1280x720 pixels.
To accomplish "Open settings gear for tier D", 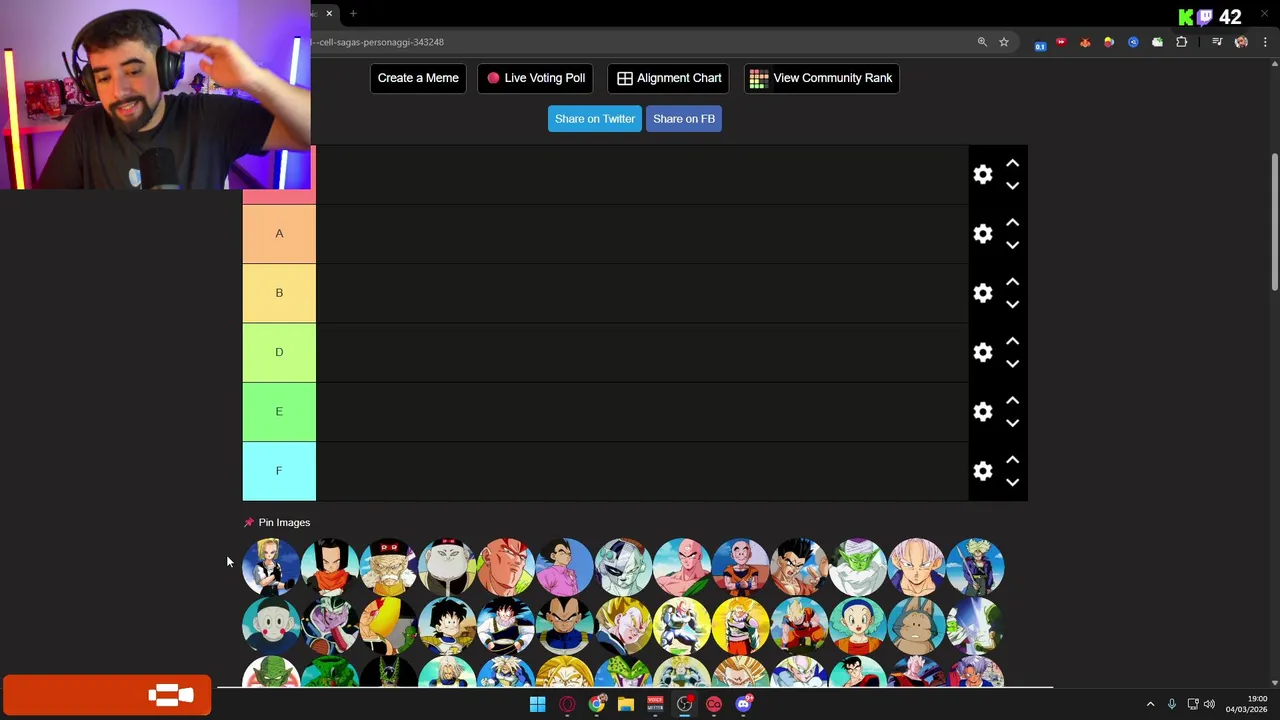I will (983, 352).
